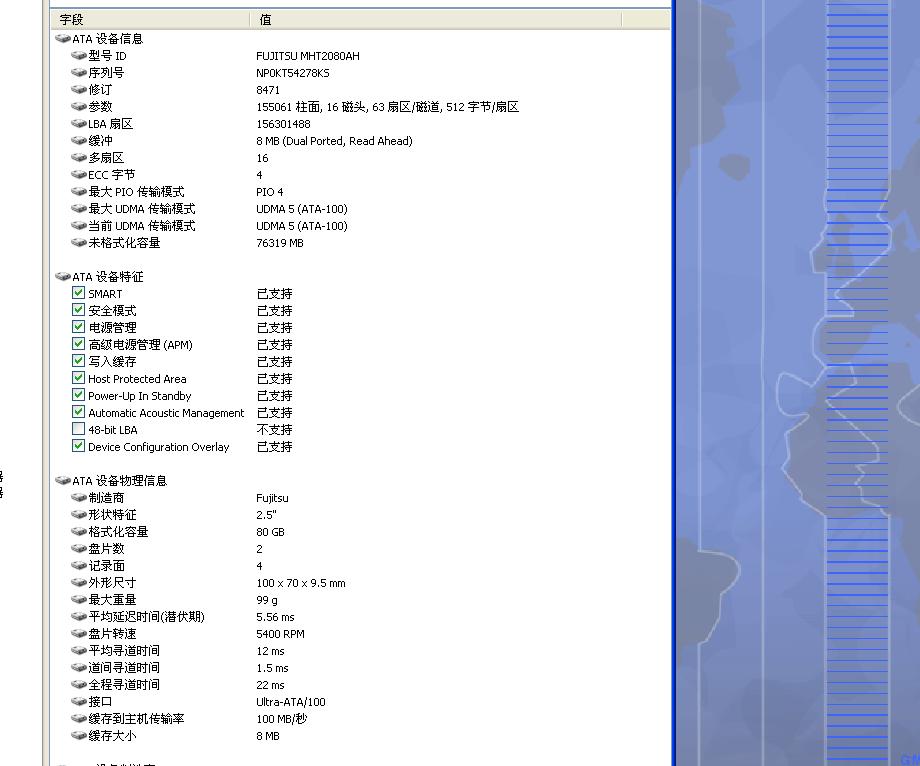Select the ATA 设备物理信息 group icon
Viewport: 920px width, 766px height.
[x=63, y=481]
